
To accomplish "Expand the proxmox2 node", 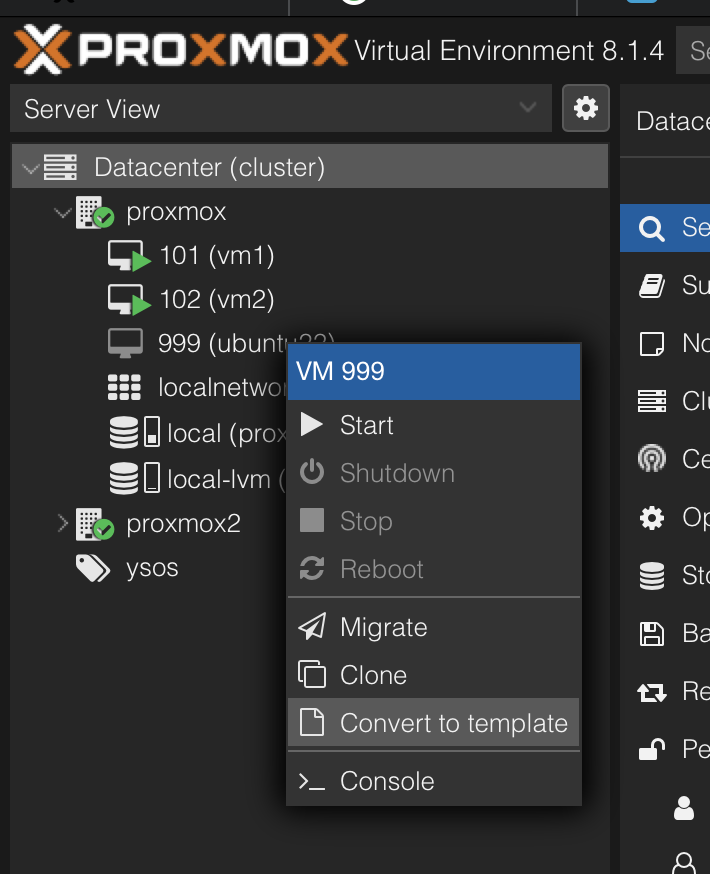I will click(62, 523).
